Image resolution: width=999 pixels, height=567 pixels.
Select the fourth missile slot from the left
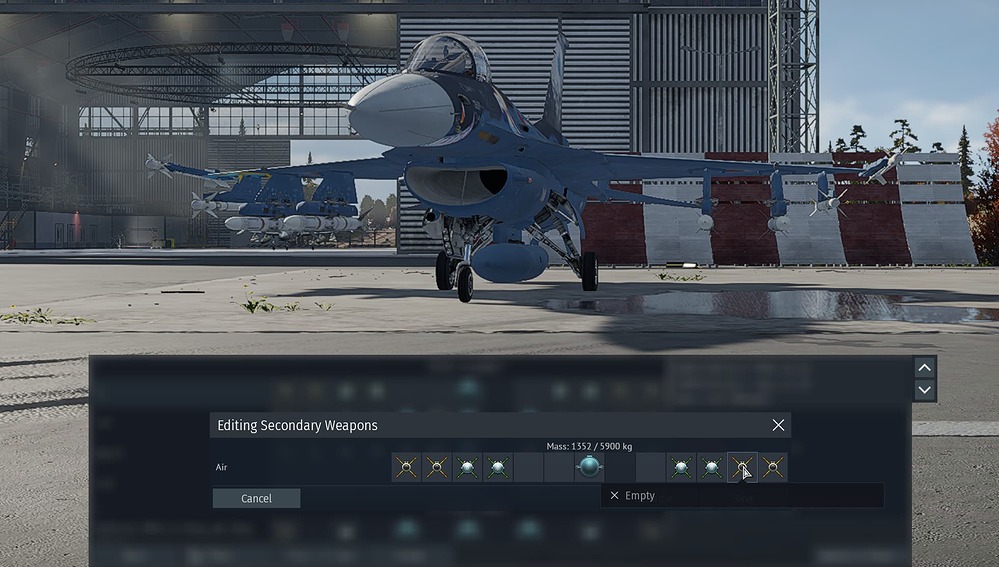point(498,467)
